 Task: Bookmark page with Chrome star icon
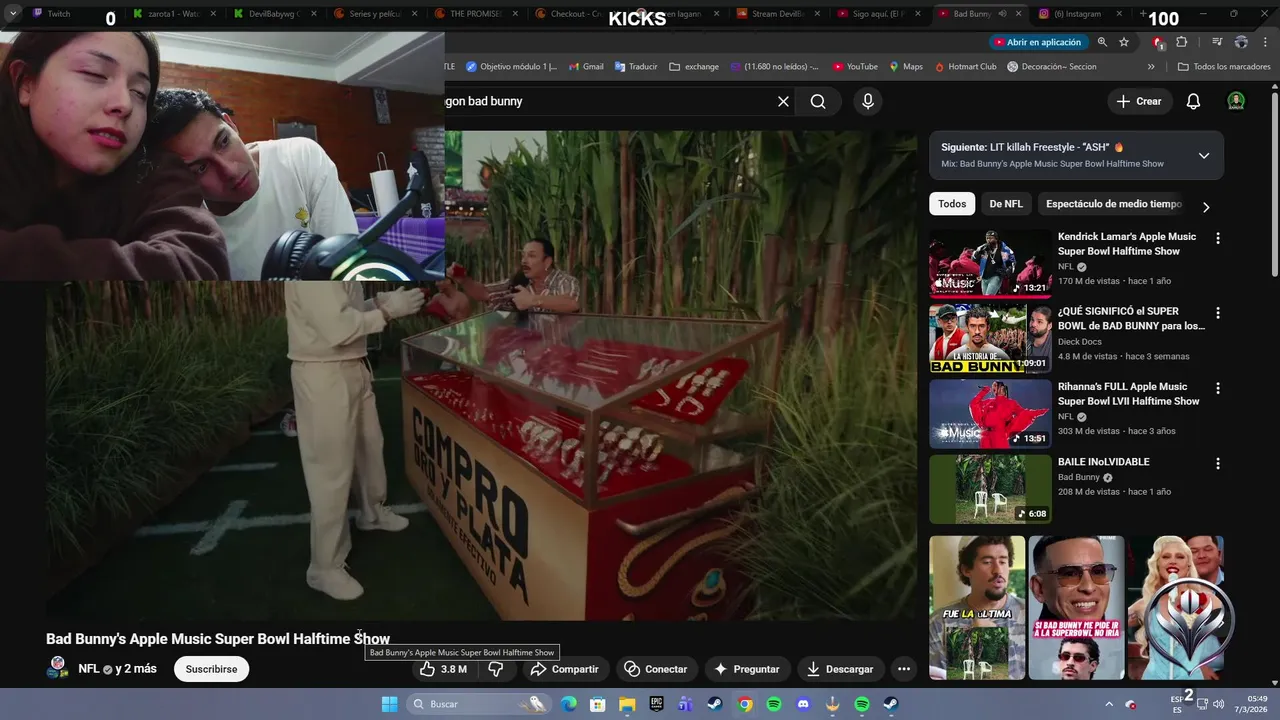(1124, 42)
